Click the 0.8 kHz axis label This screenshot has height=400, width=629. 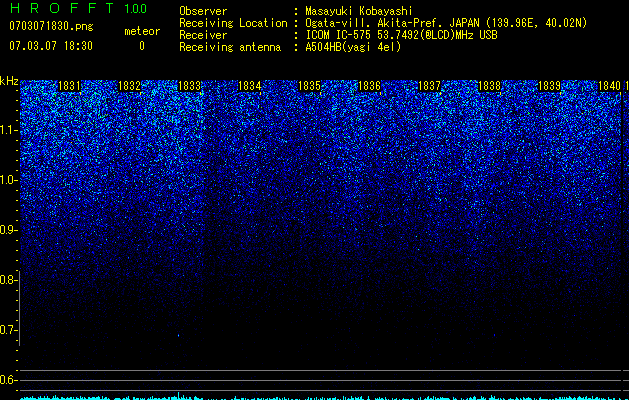pos(8,280)
